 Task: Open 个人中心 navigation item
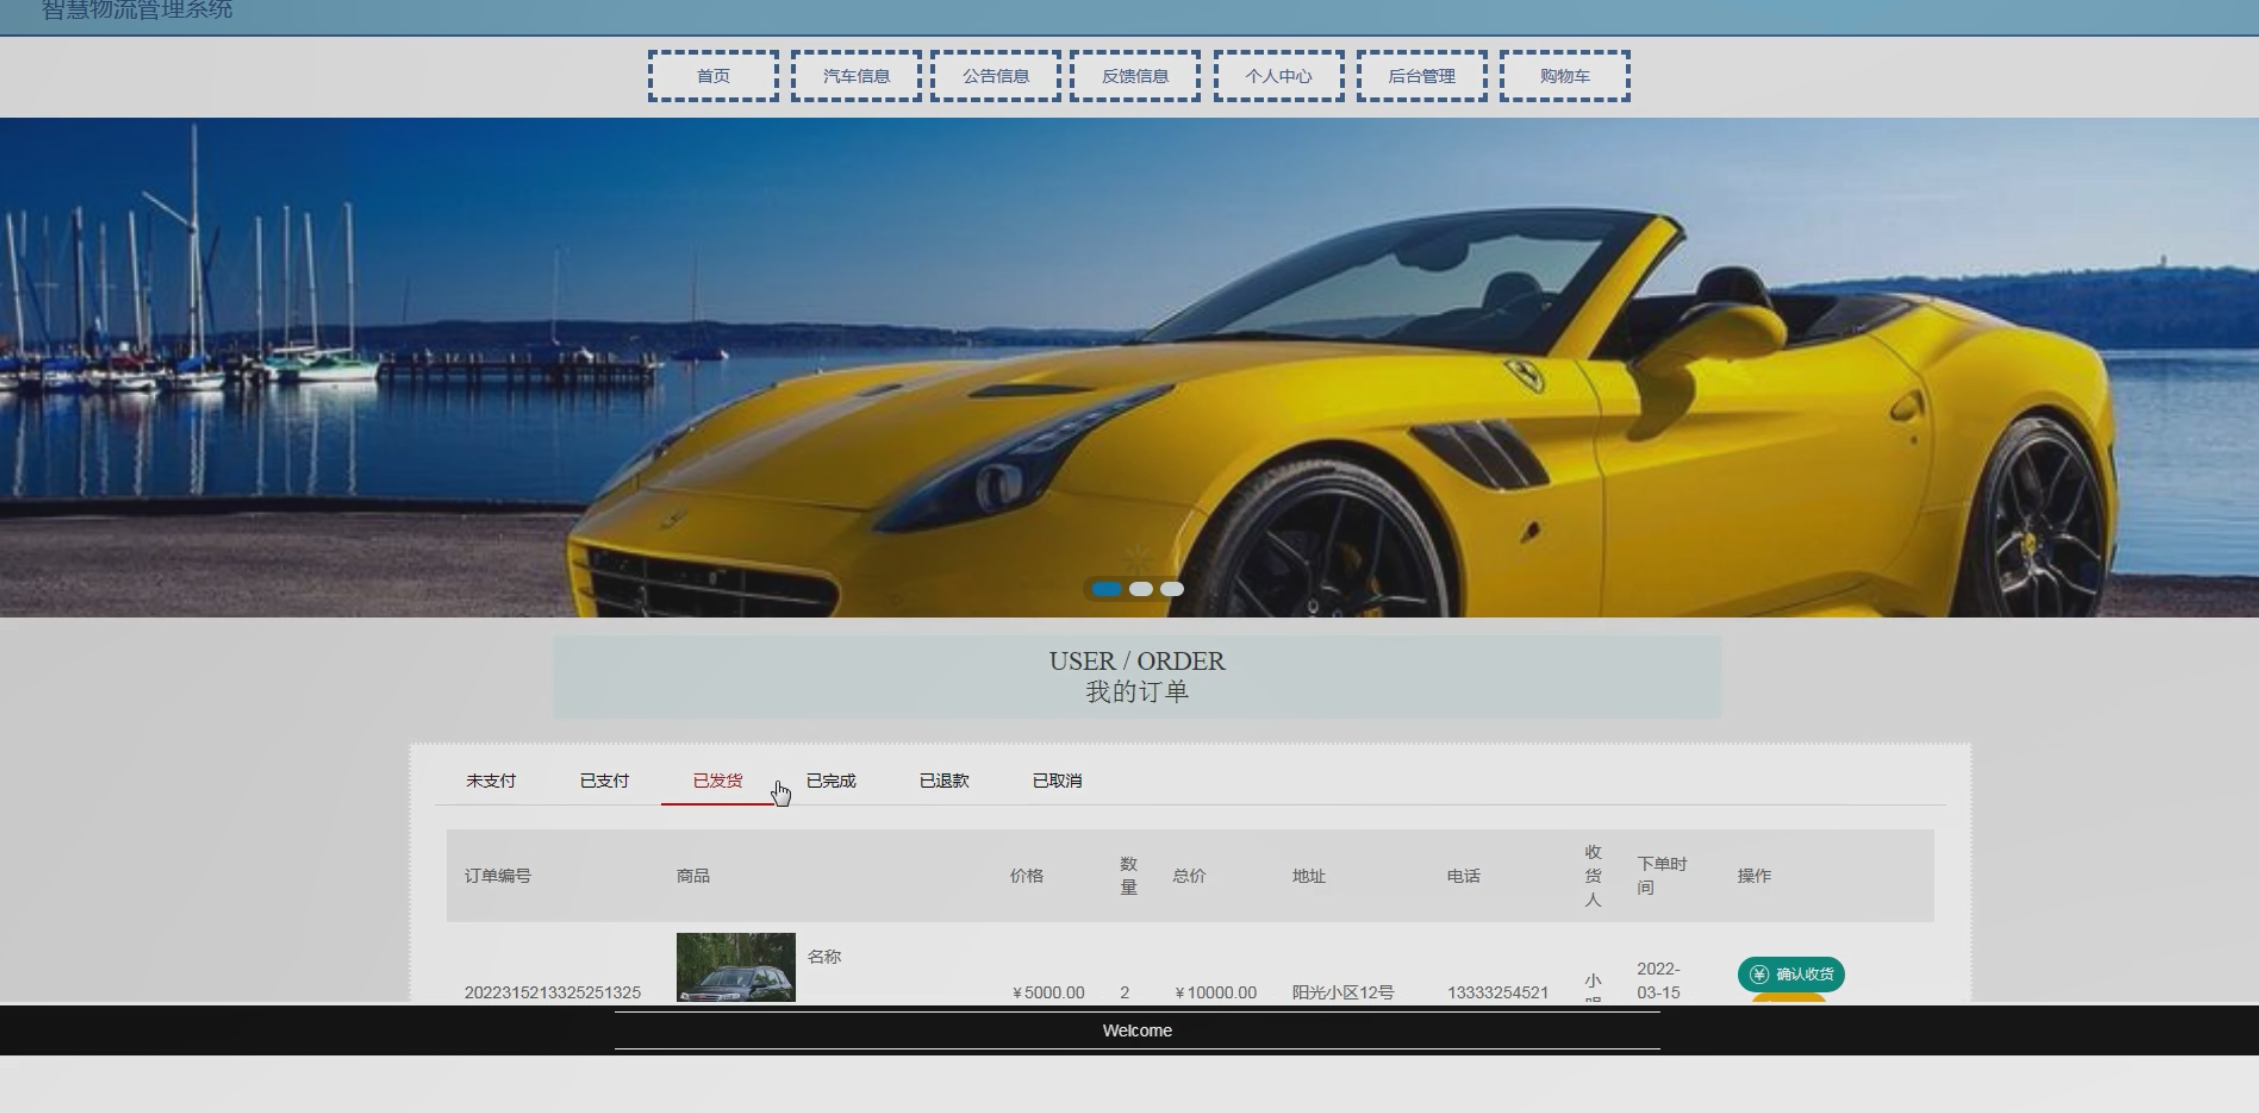(x=1278, y=76)
